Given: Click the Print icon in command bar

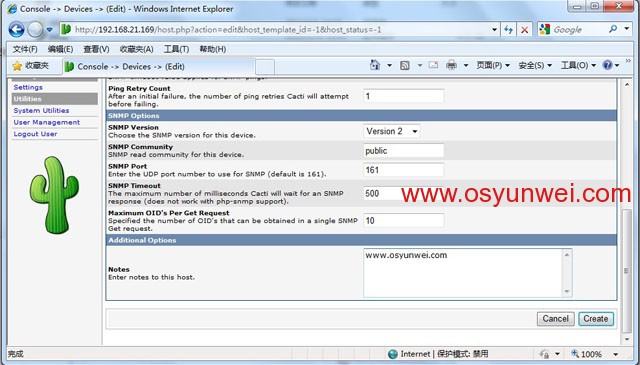Looking at the screenshot, I should pyautogui.click(x=451, y=65).
